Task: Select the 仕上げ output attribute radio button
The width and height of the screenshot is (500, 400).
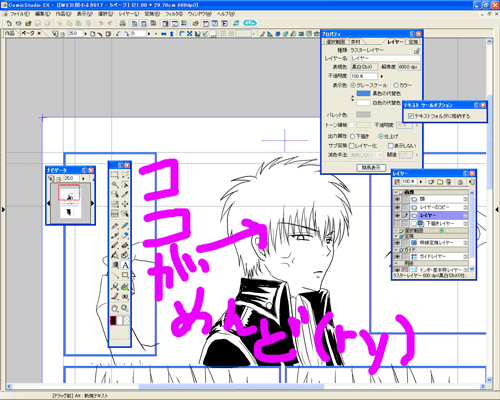Action: 381,136
